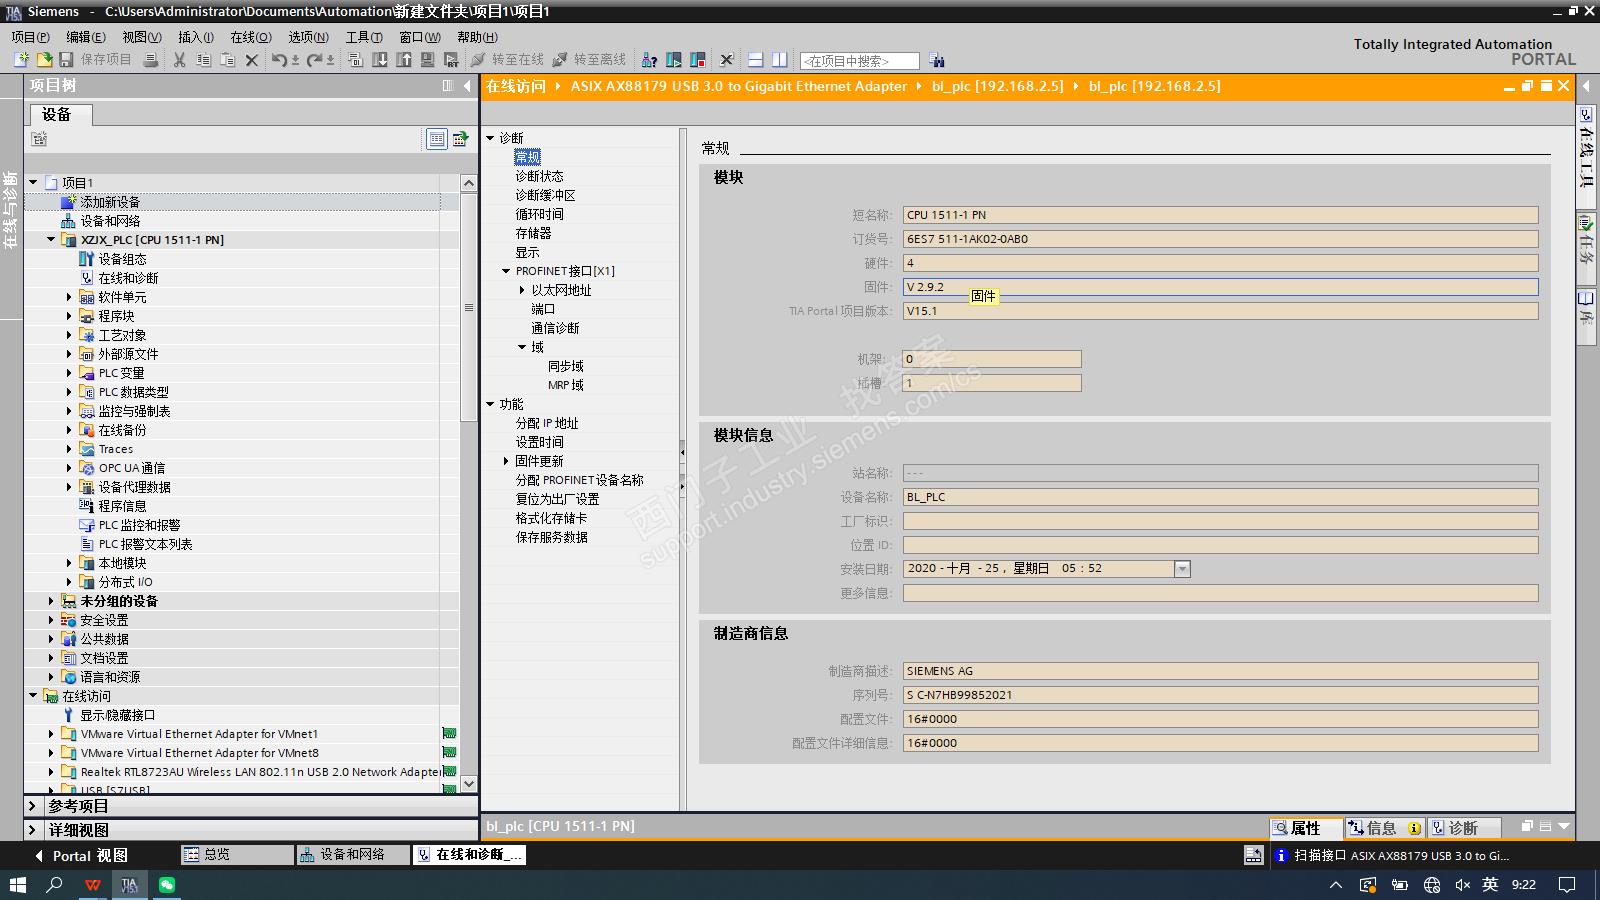Click the project search box
The height and width of the screenshot is (900, 1600).
click(860, 61)
